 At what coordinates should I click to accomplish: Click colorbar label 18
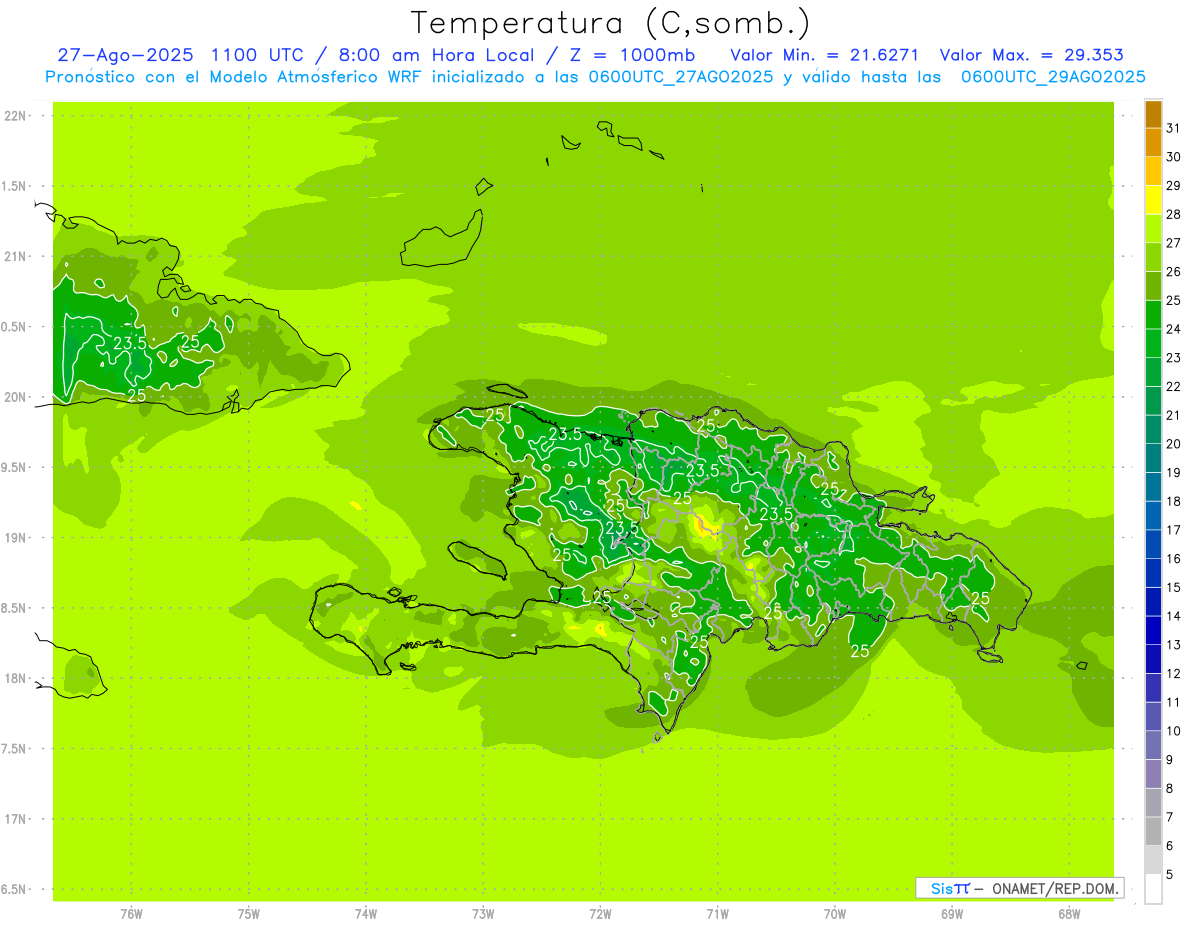1173,501
